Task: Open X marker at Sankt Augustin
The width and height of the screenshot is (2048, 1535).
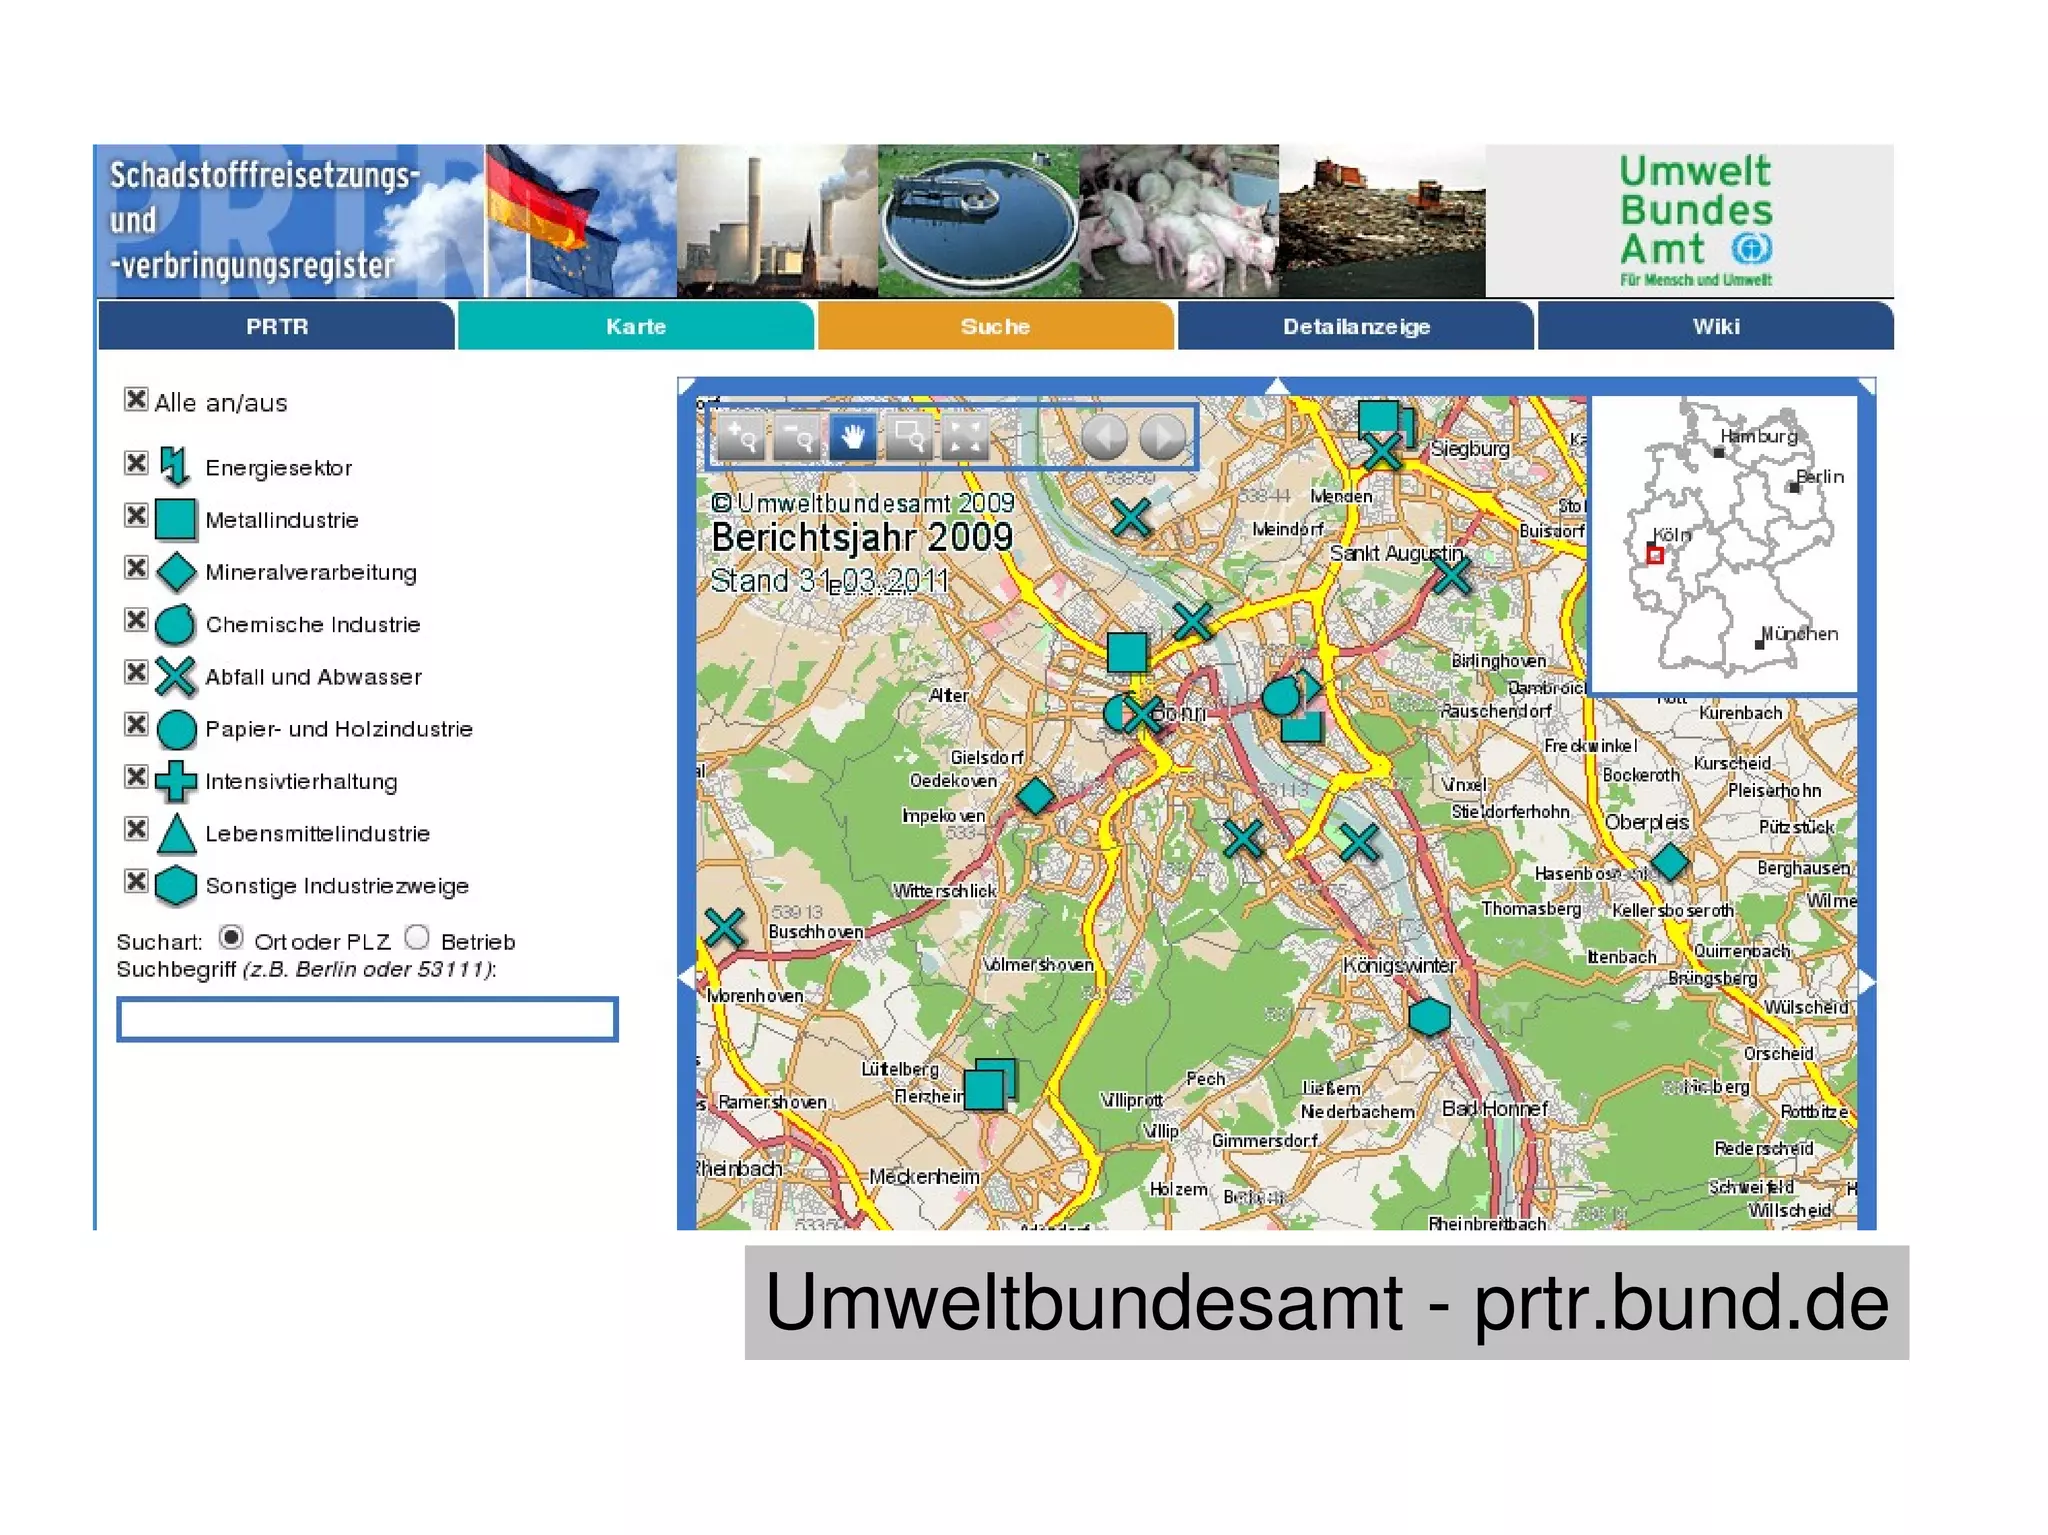Action: pyautogui.click(x=1451, y=575)
